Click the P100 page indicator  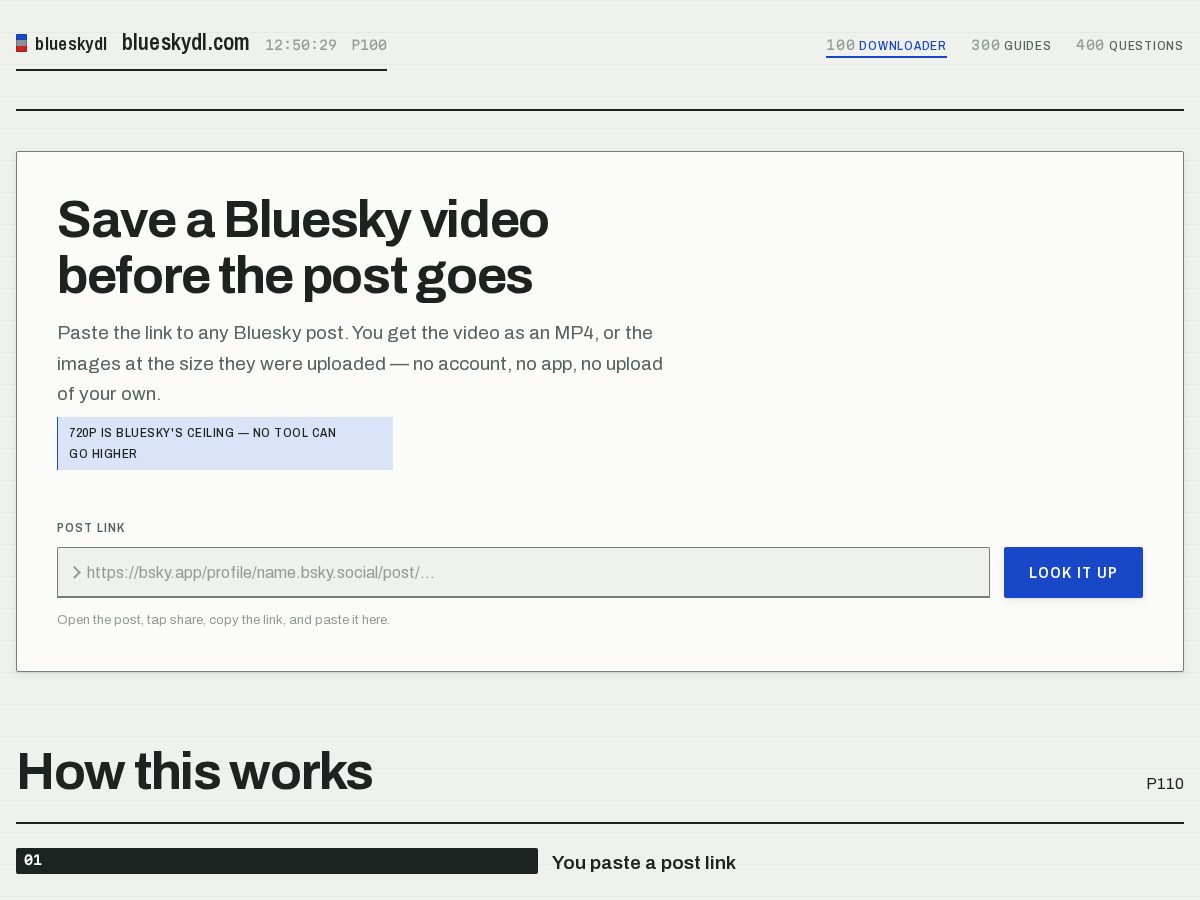click(x=369, y=45)
